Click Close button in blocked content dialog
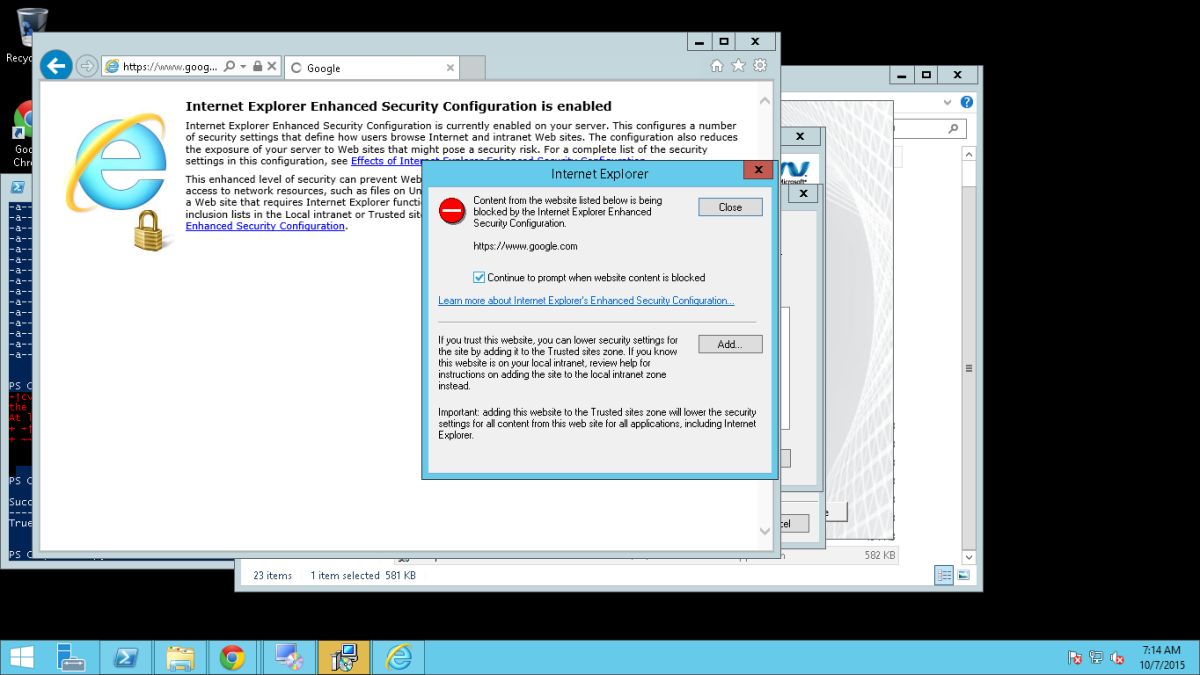1200x675 pixels. (730, 207)
